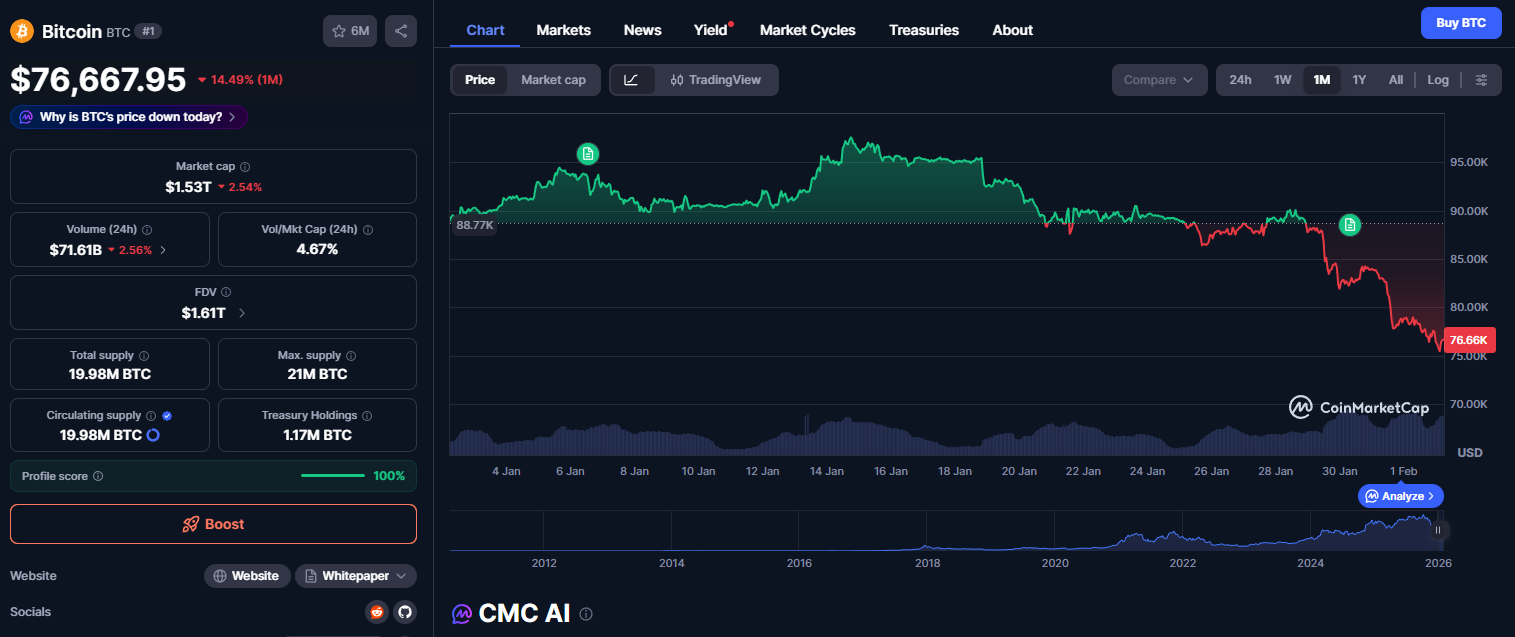
Task: Switch to the Treasuries tab
Action: [924, 30]
